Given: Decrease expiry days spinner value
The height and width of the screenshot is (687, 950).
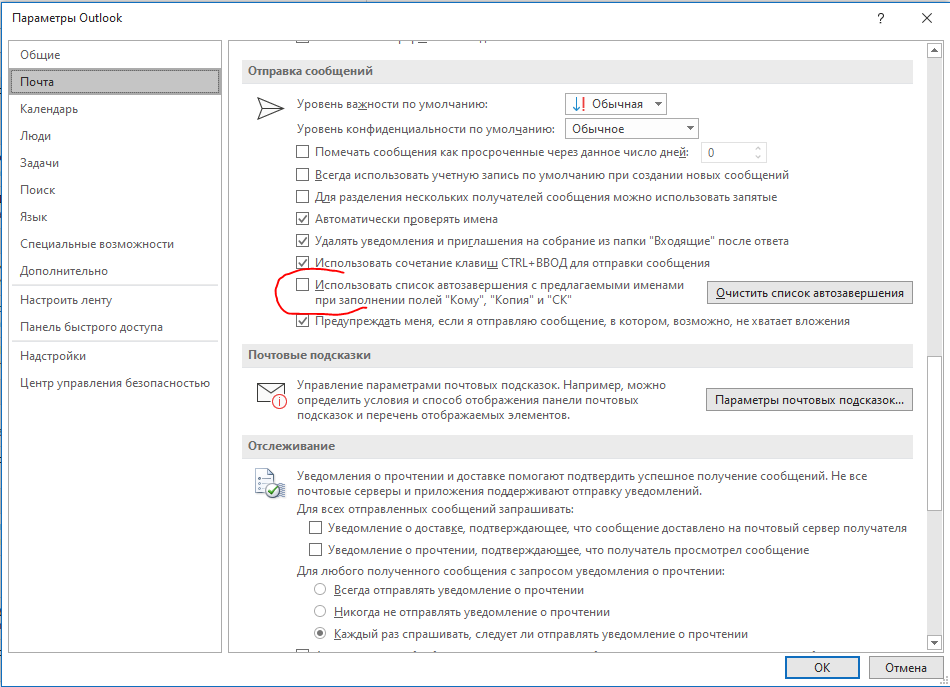Looking at the screenshot, I should (x=758, y=157).
